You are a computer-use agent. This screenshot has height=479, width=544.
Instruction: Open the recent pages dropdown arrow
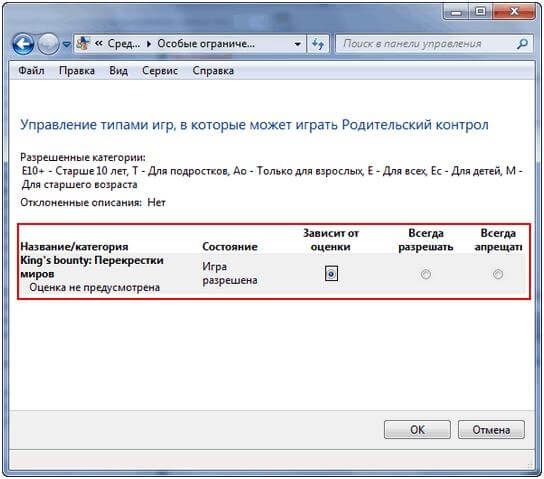66,44
